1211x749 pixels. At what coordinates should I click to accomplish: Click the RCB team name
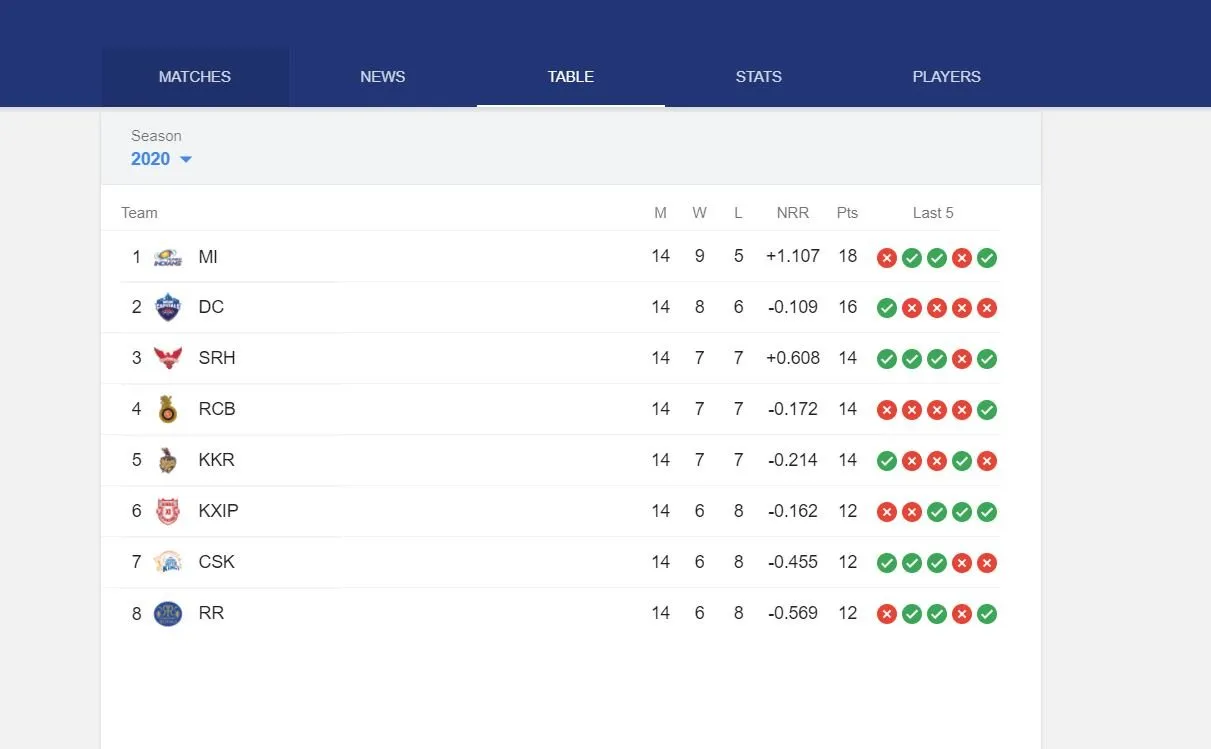coord(217,409)
